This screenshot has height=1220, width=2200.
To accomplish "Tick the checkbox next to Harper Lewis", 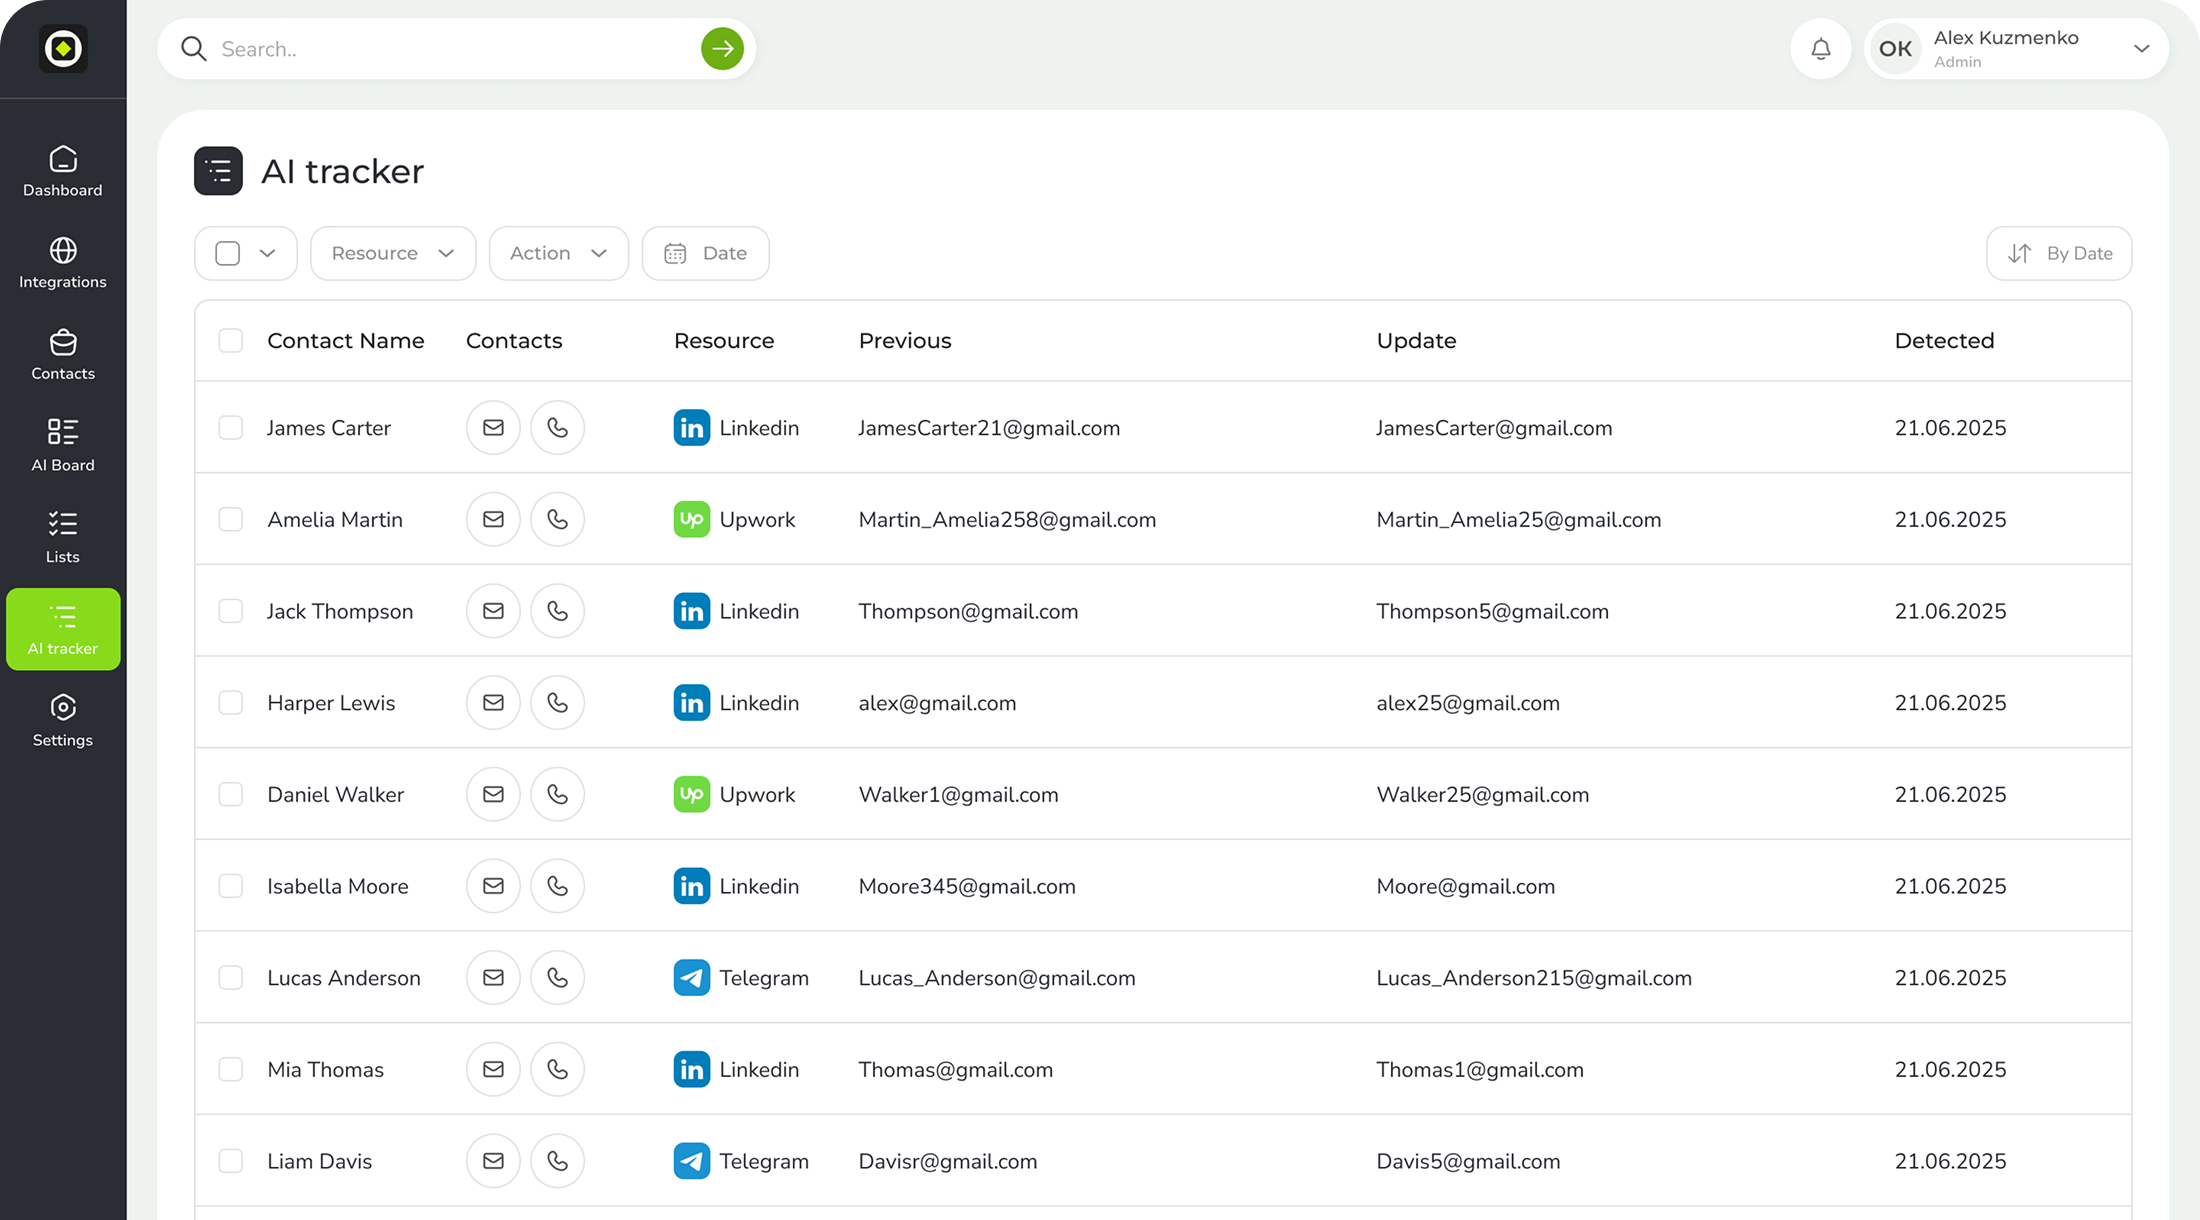I will click(231, 703).
